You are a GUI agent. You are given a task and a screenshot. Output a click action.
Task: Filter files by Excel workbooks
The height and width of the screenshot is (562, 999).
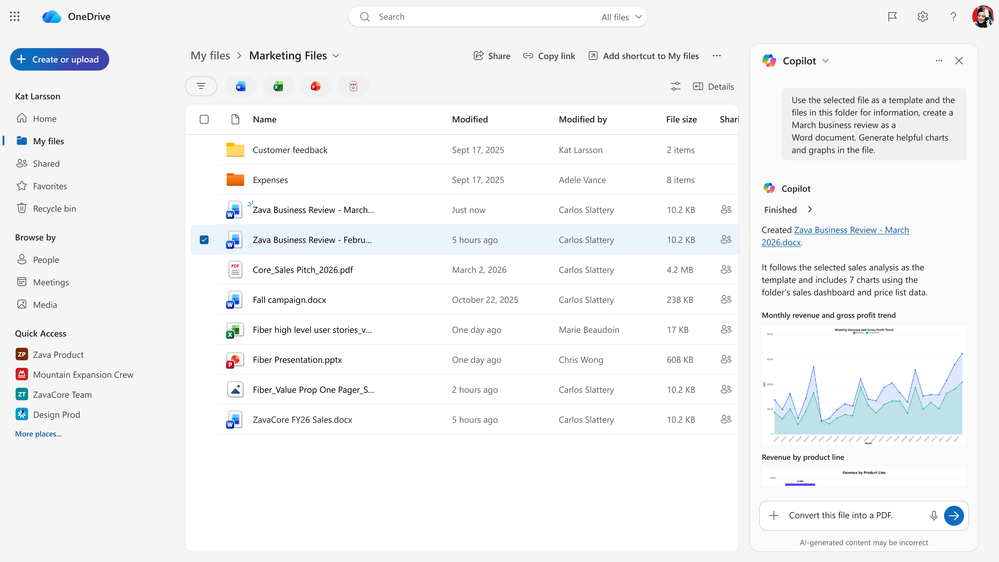(278, 87)
